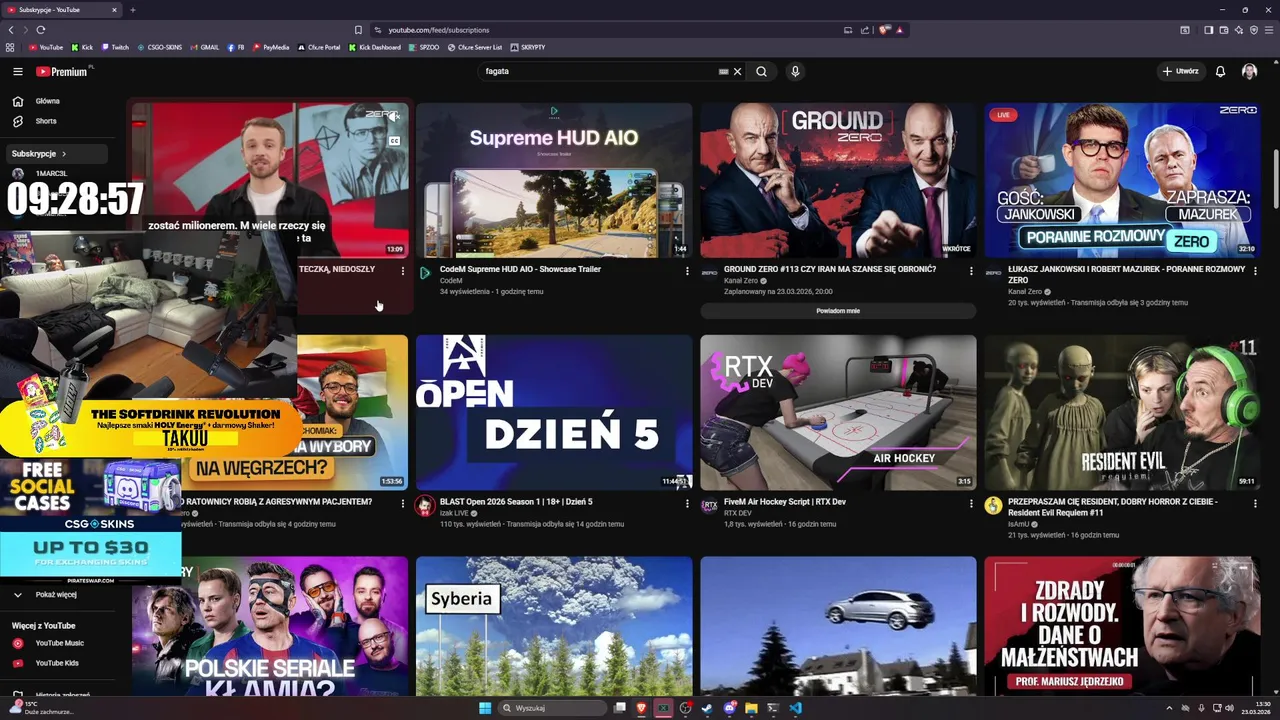Open a new browser tab
The width and height of the screenshot is (1280, 720).
[132, 10]
